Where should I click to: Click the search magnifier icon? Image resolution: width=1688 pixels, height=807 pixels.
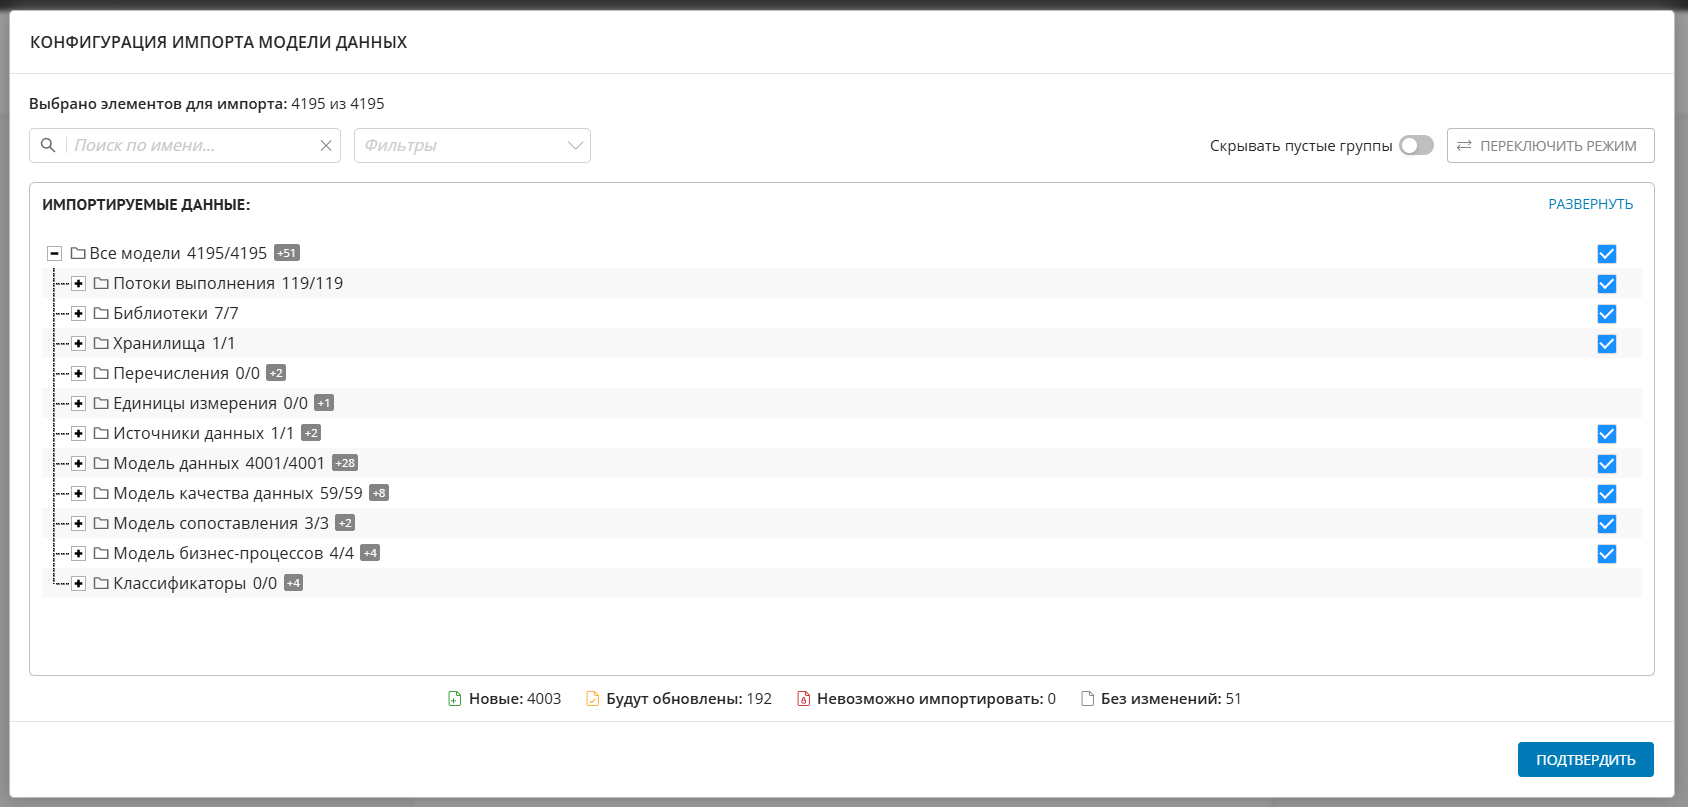click(48, 145)
